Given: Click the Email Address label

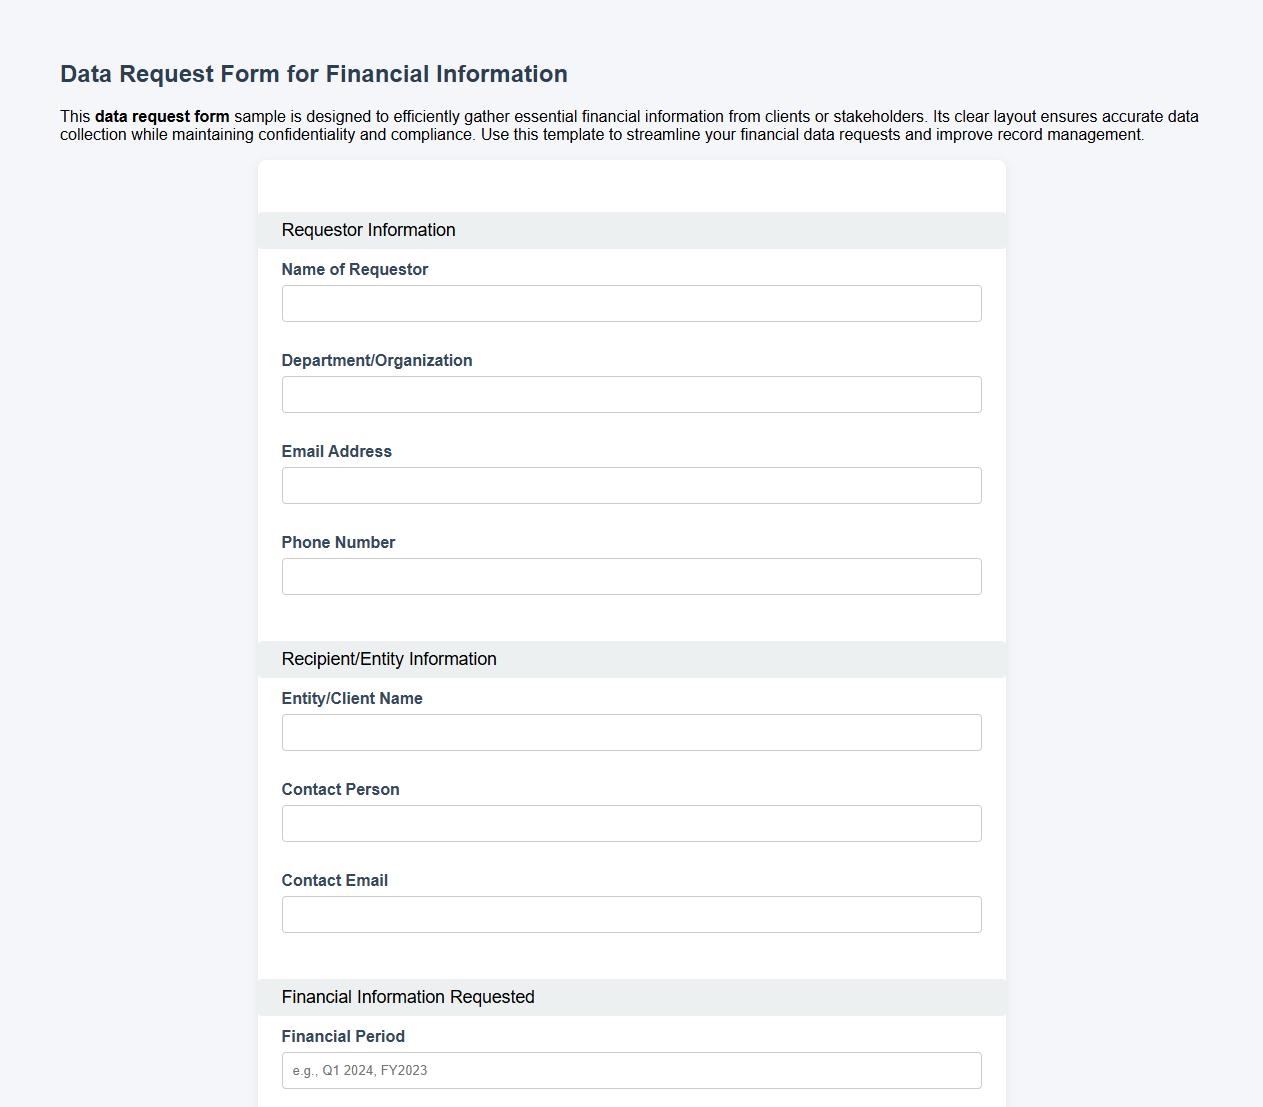Looking at the screenshot, I should [336, 451].
